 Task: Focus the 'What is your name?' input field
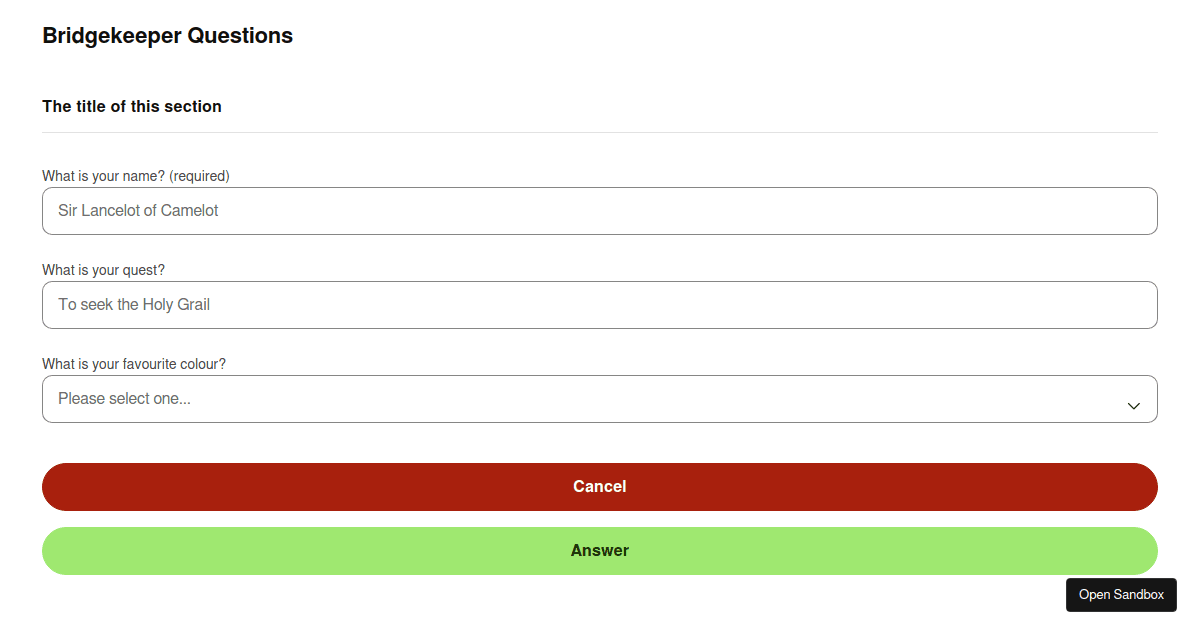pyautogui.click(x=600, y=211)
